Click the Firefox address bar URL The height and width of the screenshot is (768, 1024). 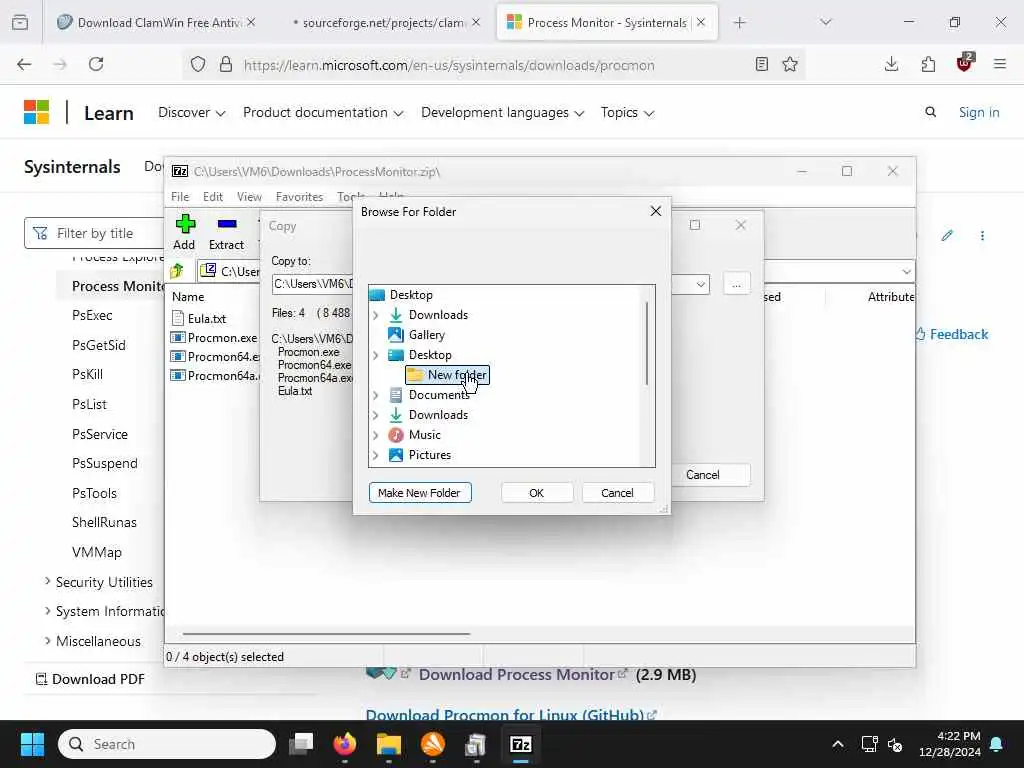(449, 65)
